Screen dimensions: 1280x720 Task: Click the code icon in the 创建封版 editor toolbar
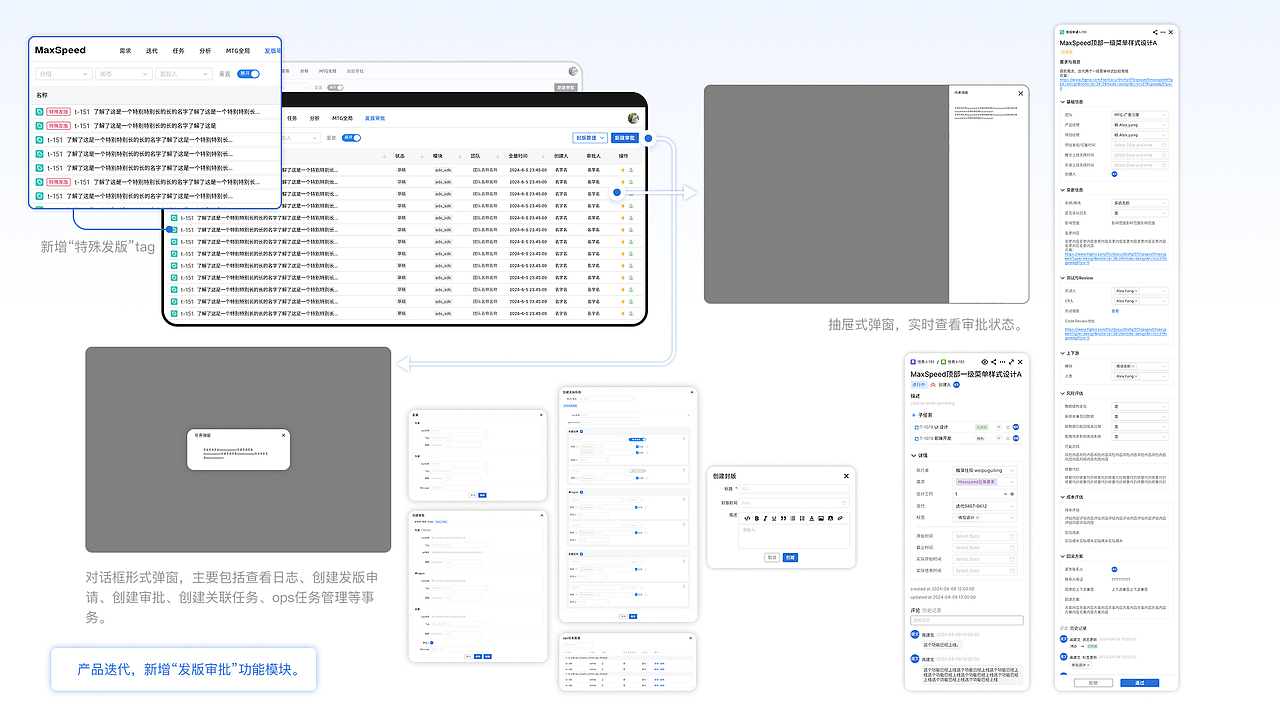(x=747, y=518)
